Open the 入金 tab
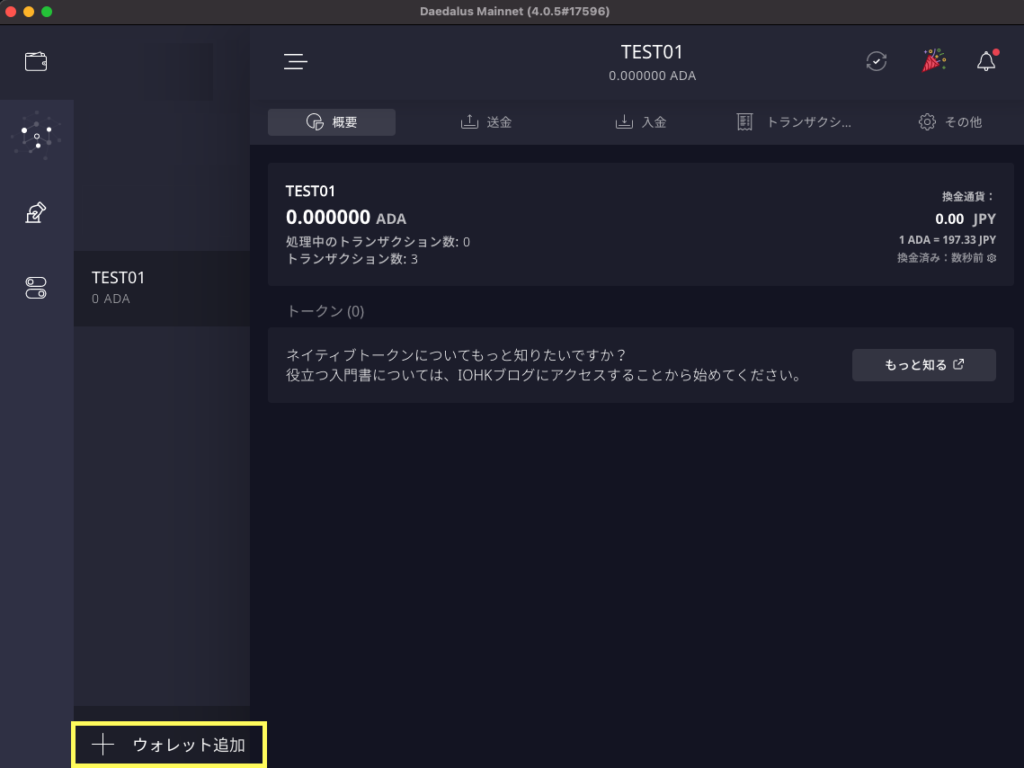Screen dimensions: 1024x768 (x=641, y=122)
